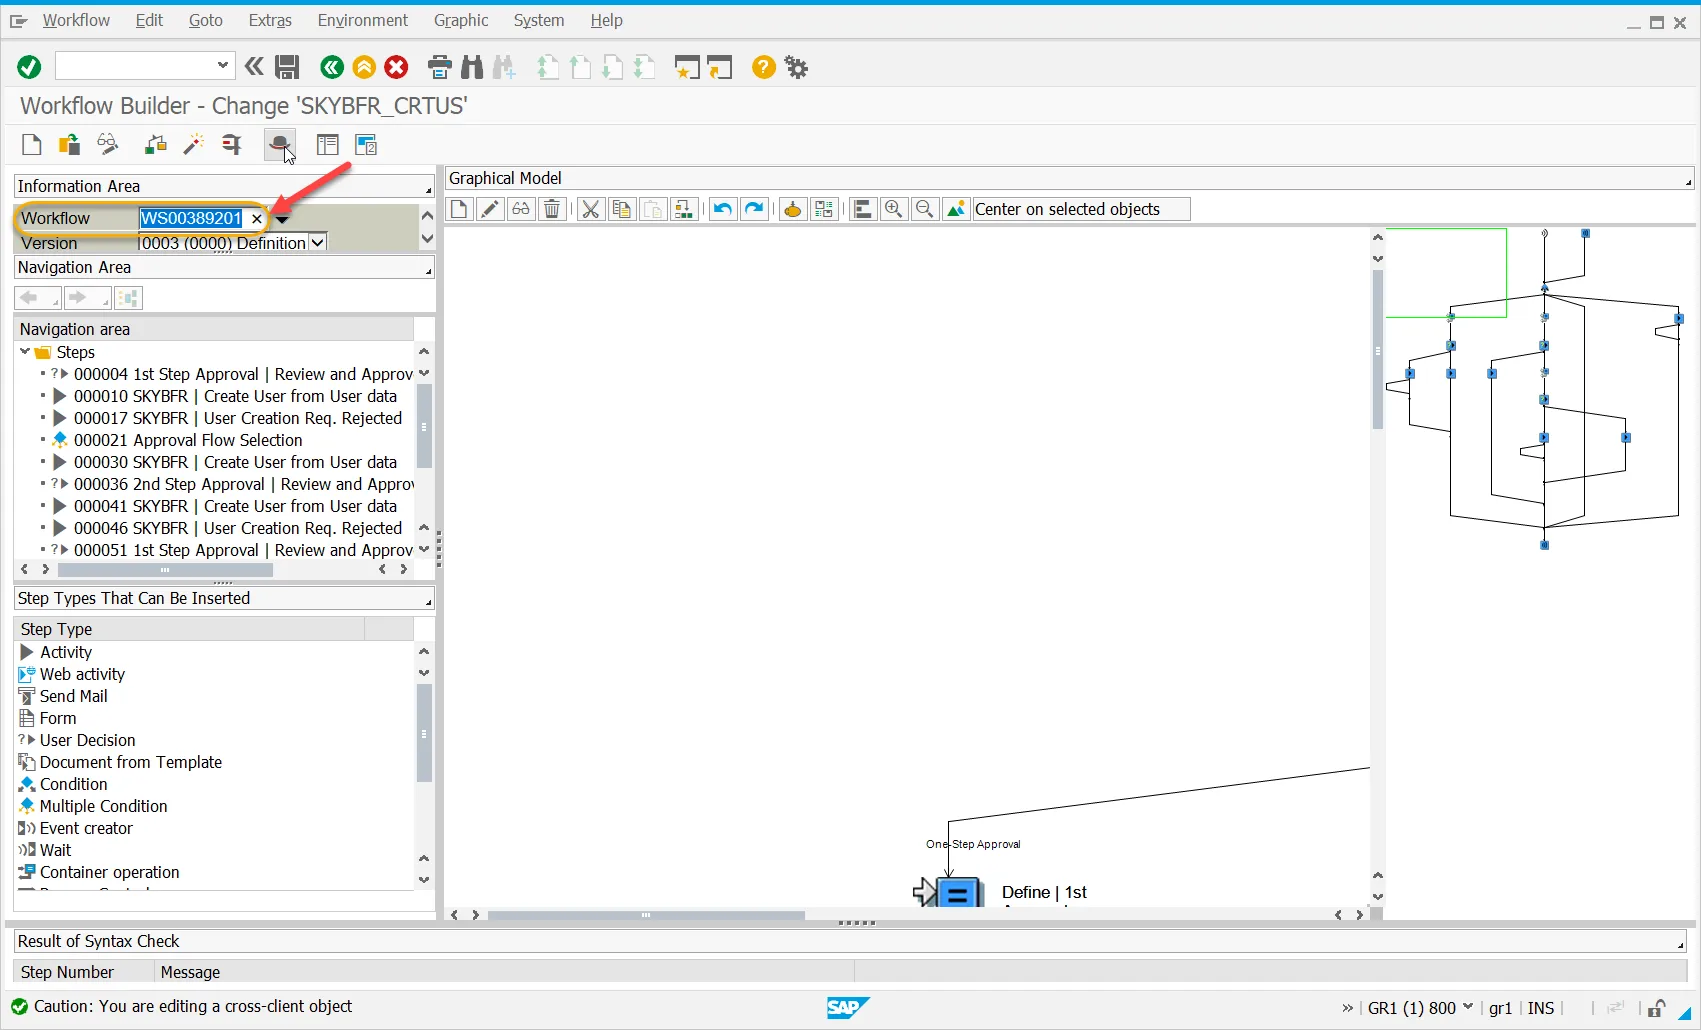Open Help with the question mark icon
Image resolution: width=1701 pixels, height=1030 pixels.
click(764, 67)
